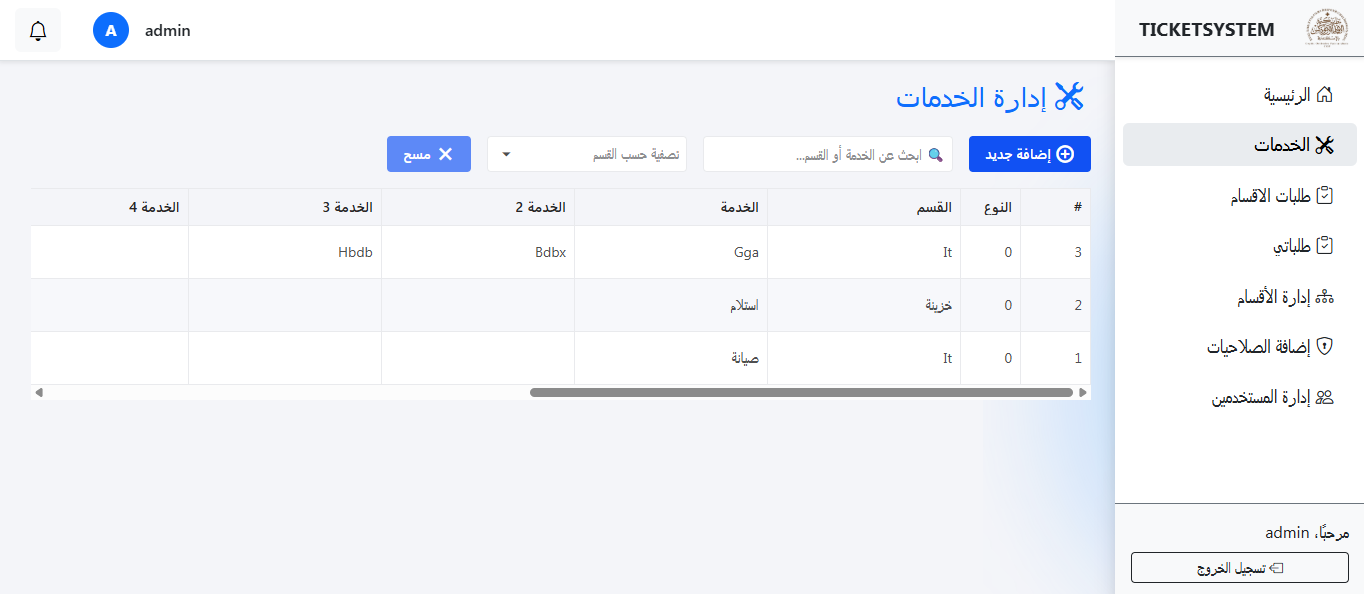Click the users icon beside إدارة المستخدمين

coord(1325,397)
